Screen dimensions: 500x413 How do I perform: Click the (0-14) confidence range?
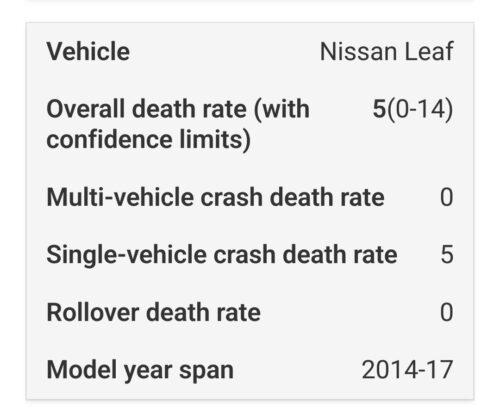click(x=420, y=109)
